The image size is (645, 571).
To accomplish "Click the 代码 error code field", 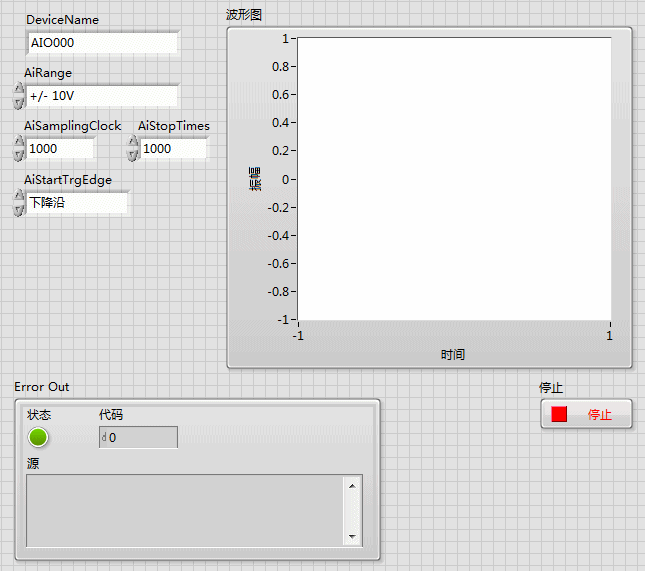I will (143, 438).
